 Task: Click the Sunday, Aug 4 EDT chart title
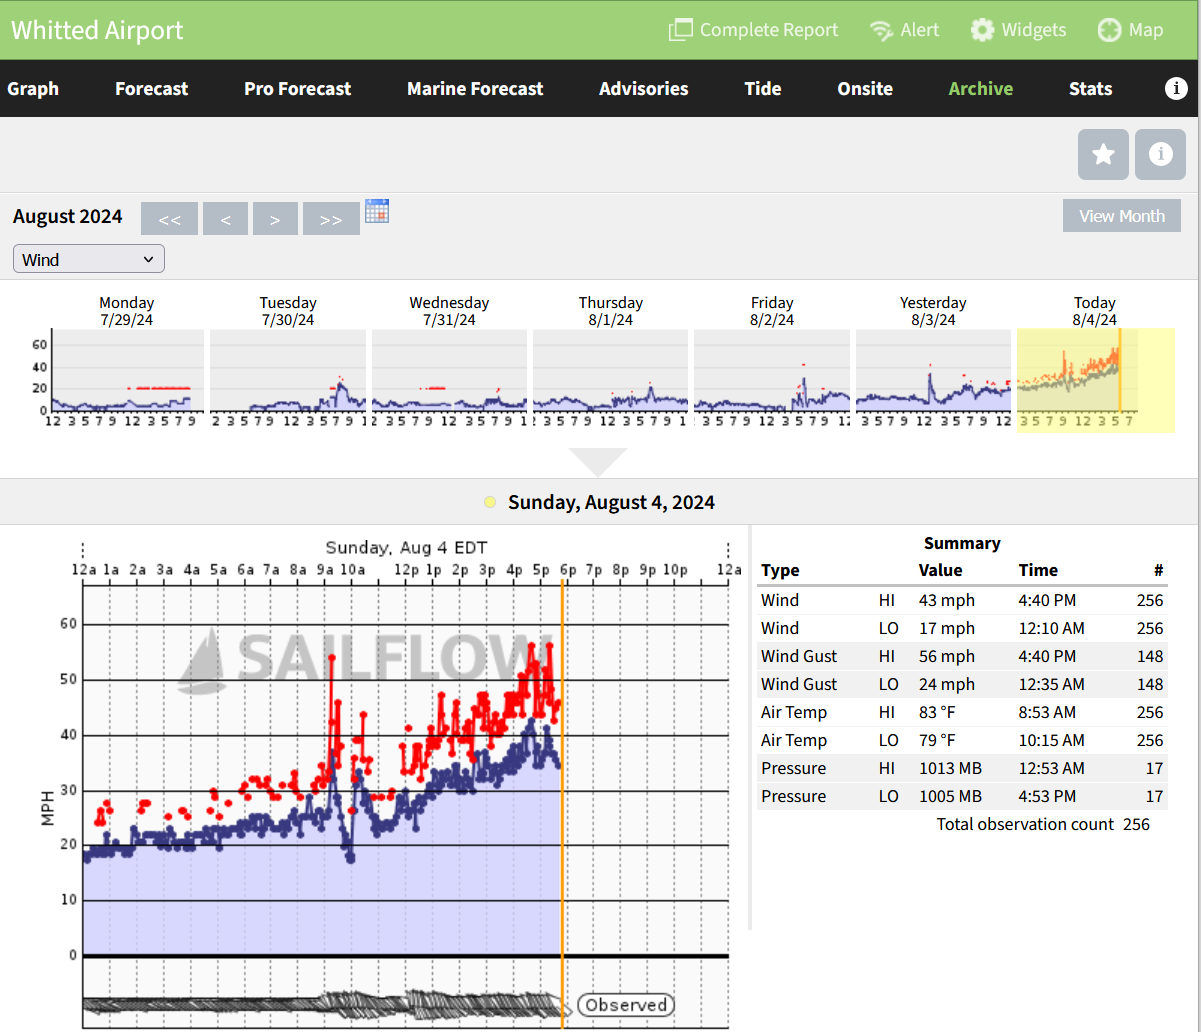pos(406,547)
